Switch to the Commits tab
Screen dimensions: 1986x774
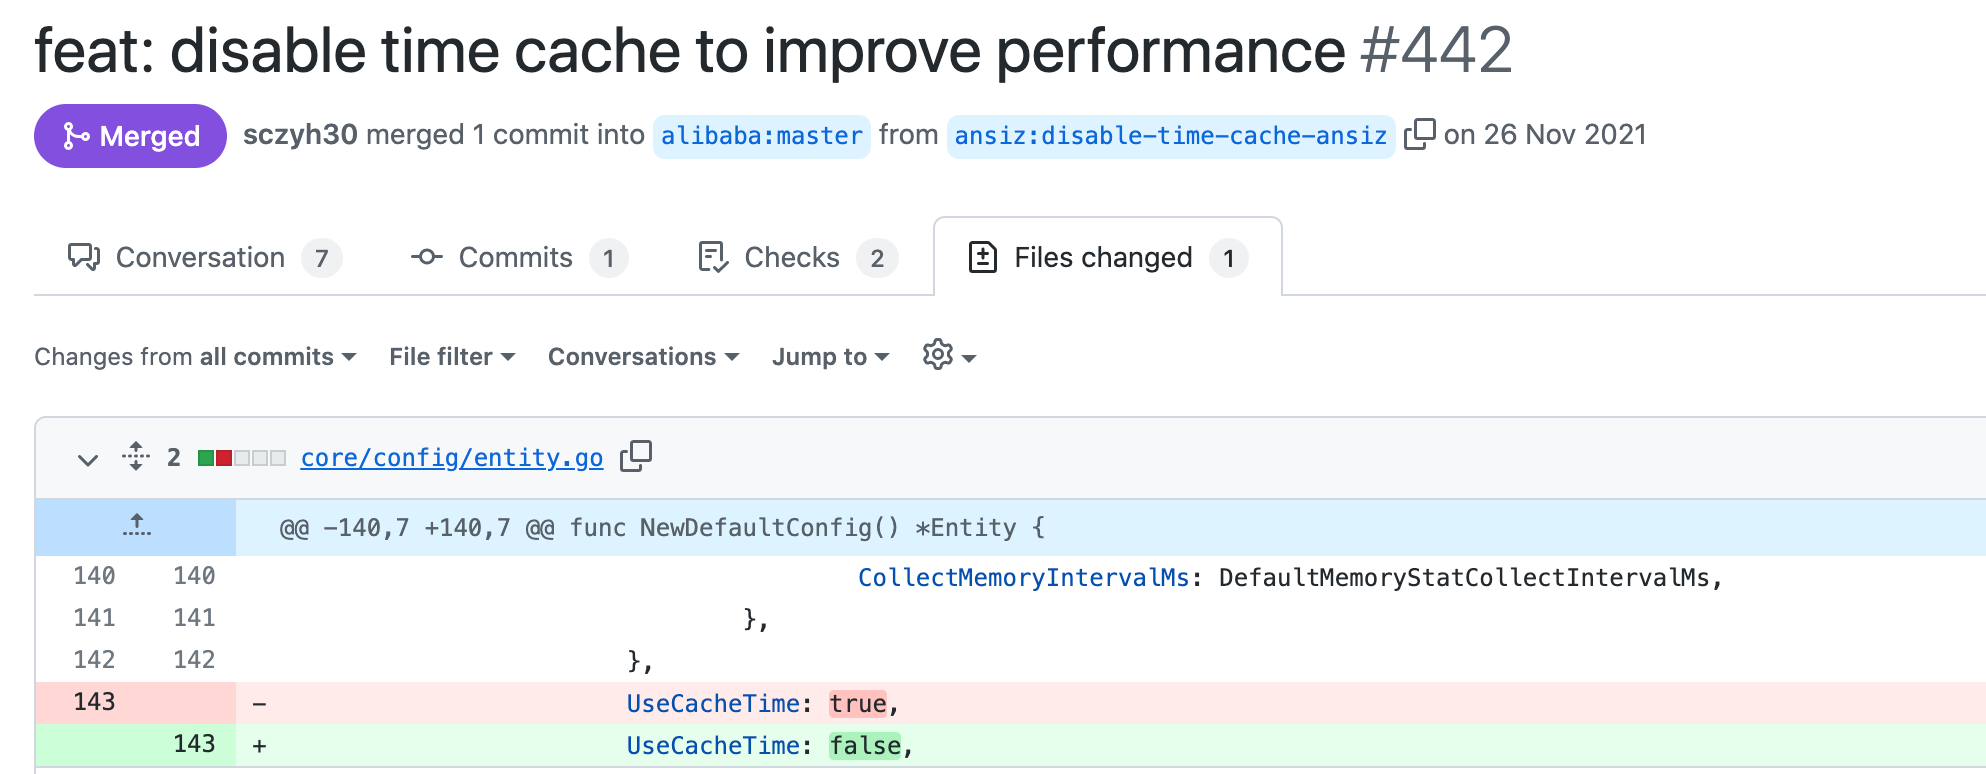point(516,258)
